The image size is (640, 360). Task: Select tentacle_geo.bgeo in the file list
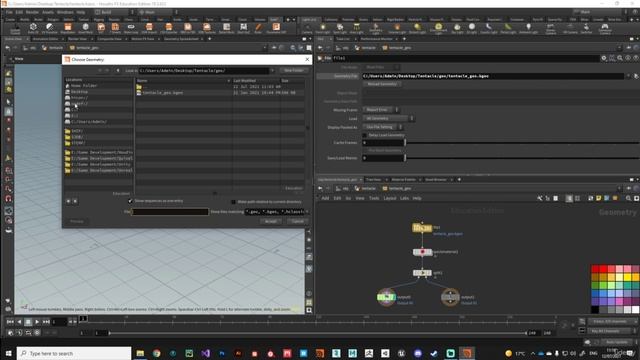coord(163,93)
